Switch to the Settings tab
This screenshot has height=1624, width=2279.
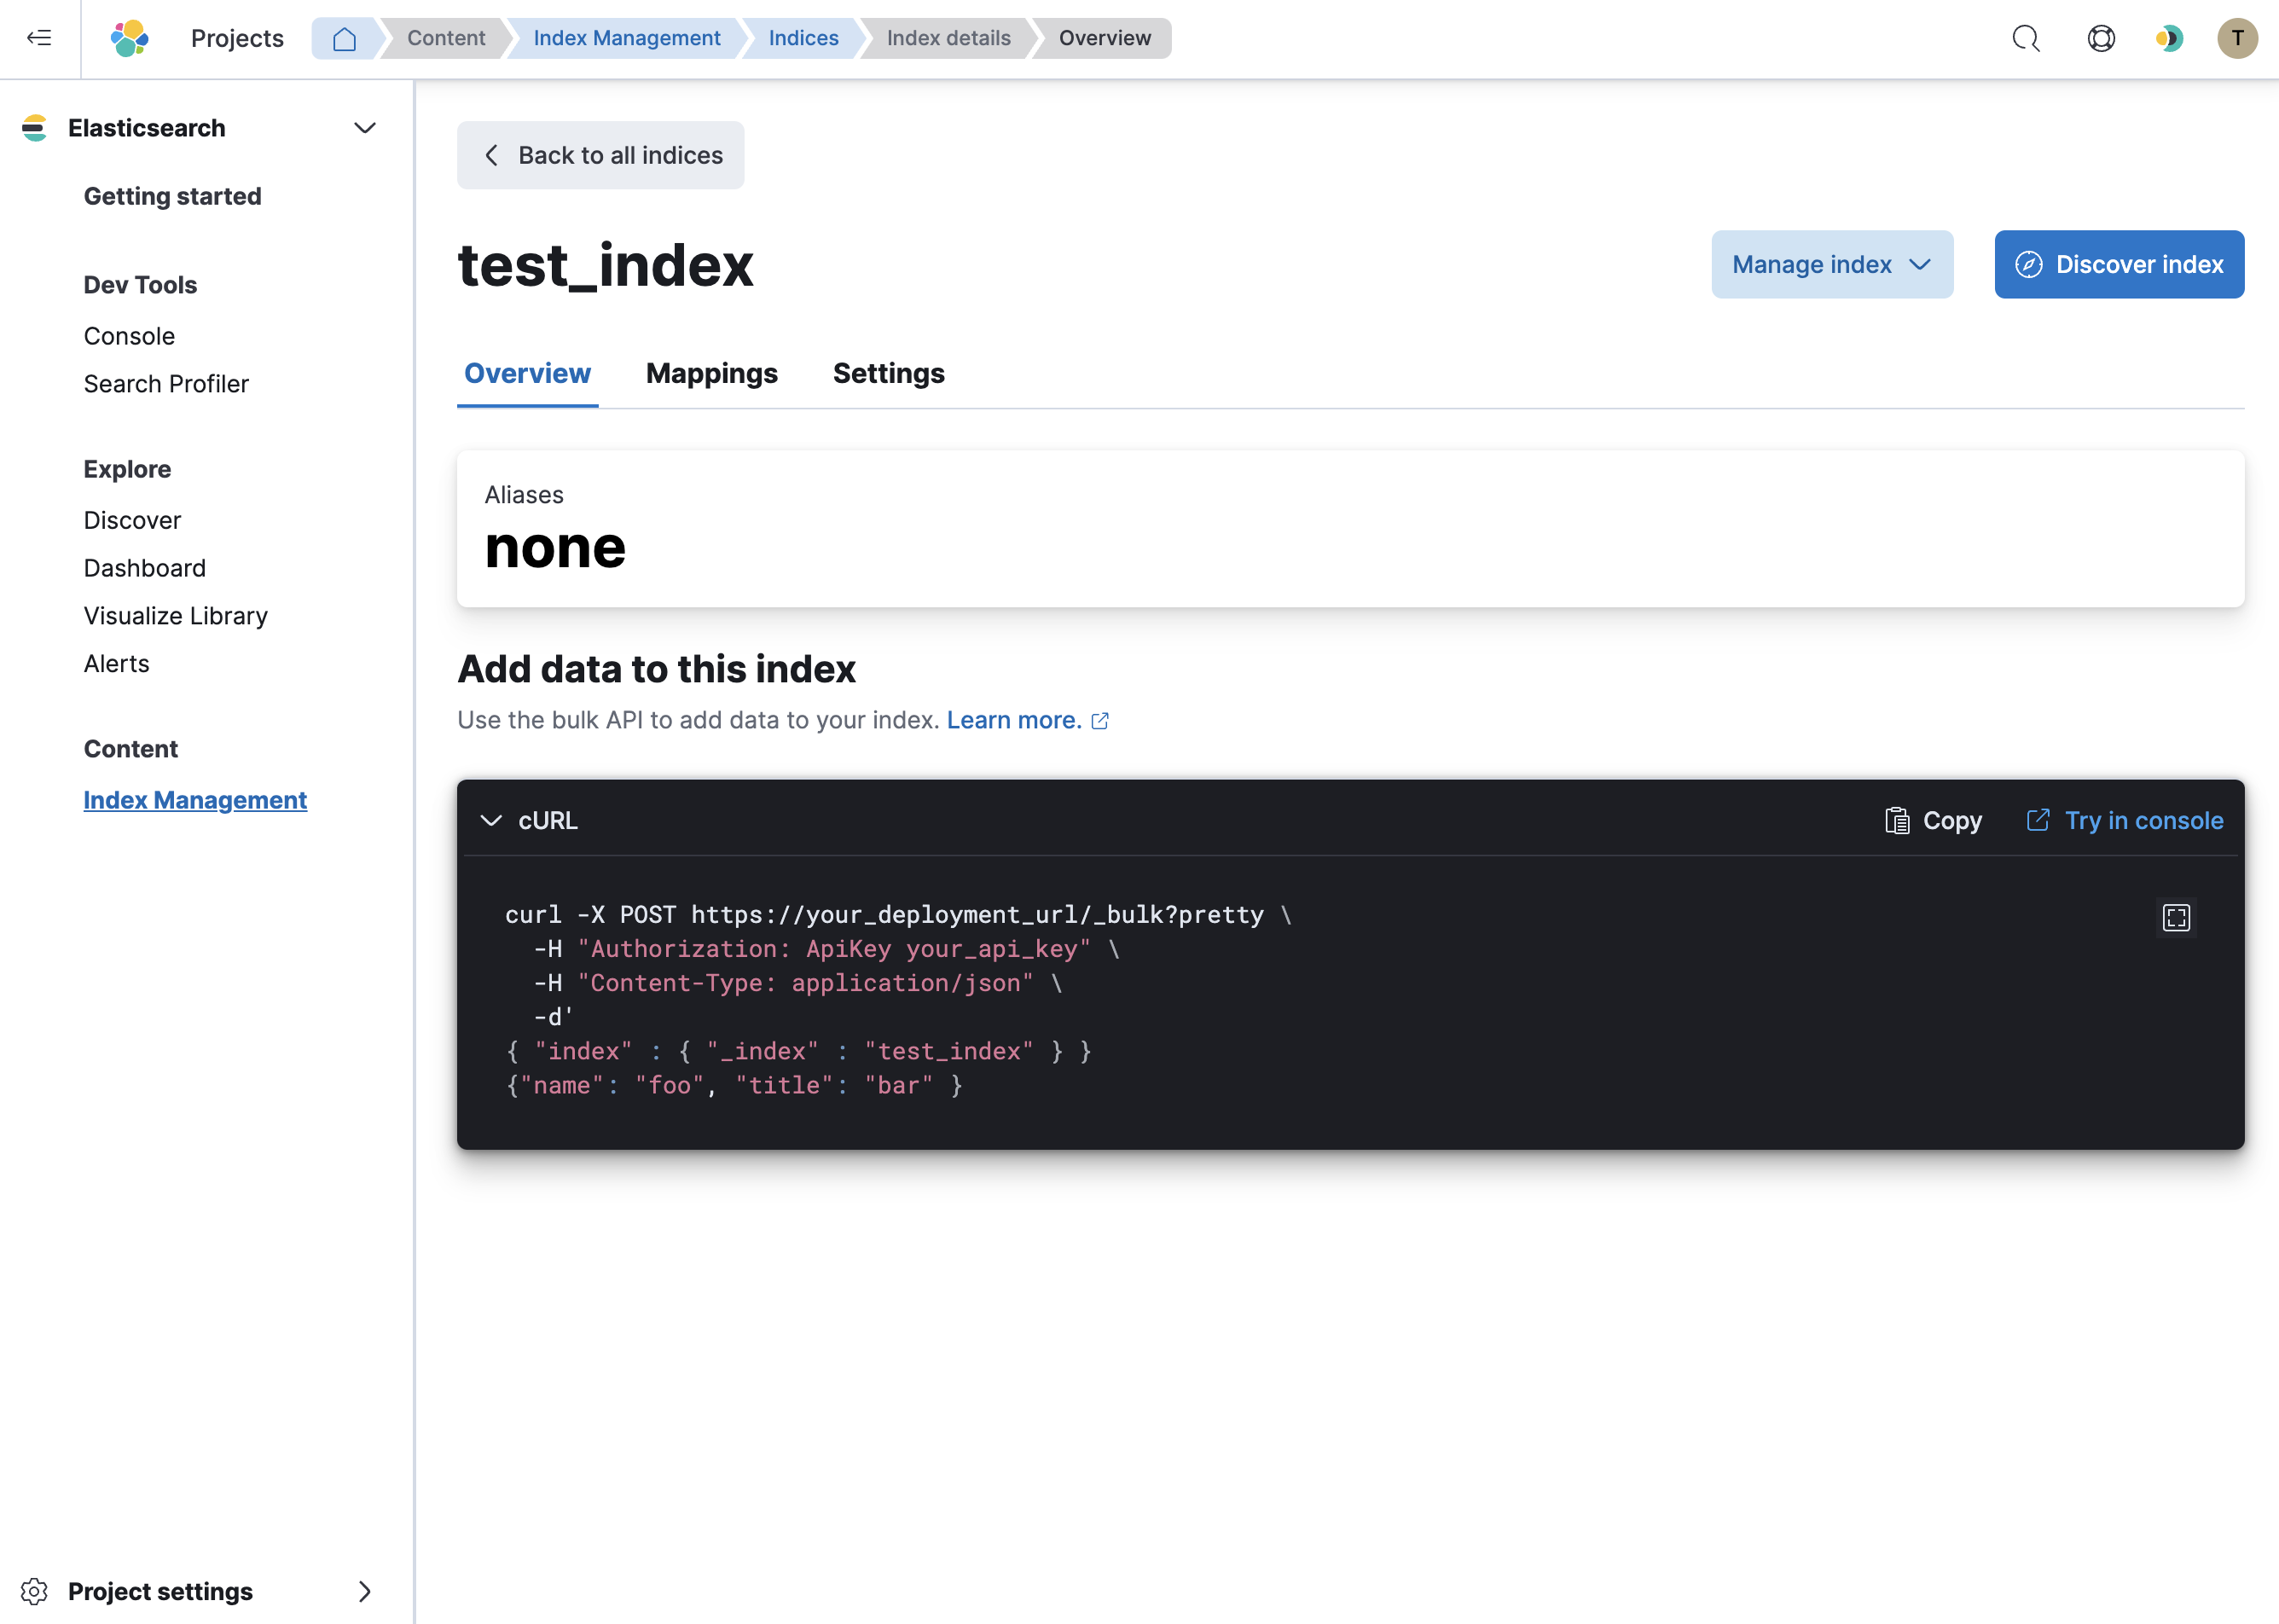click(x=887, y=373)
